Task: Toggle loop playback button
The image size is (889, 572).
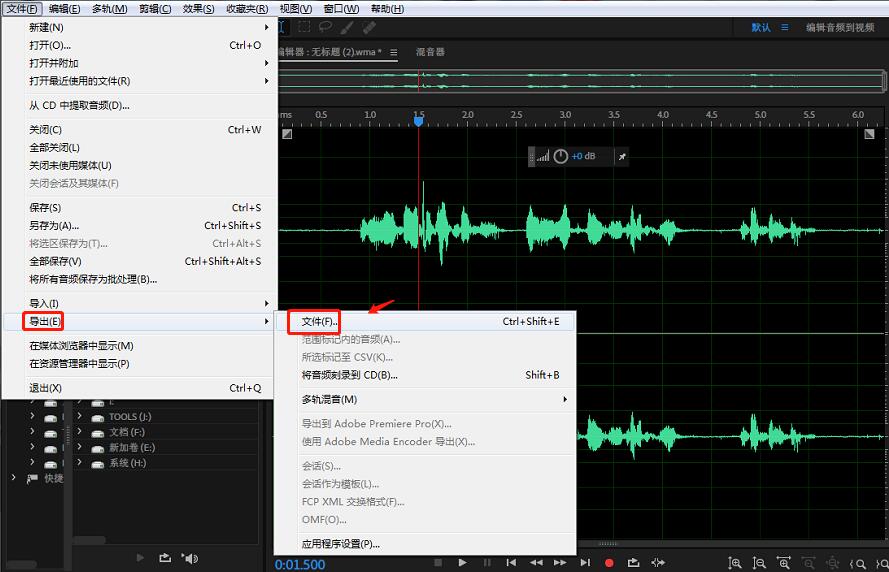Action: click(x=633, y=562)
